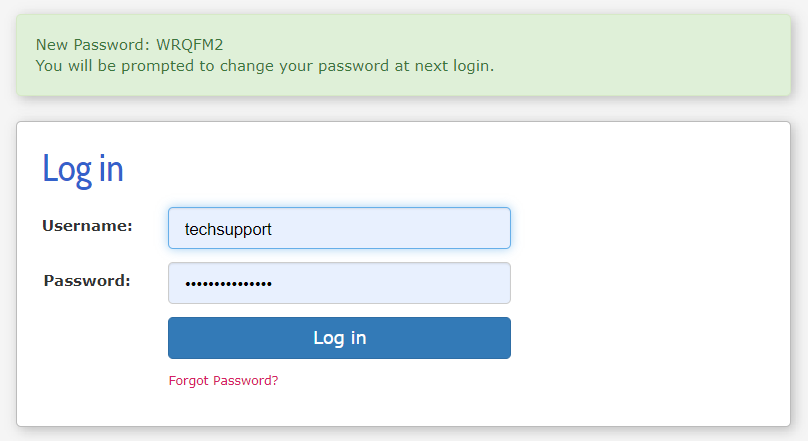Click empty area of green notification banner
The image size is (808, 441).
click(618, 55)
